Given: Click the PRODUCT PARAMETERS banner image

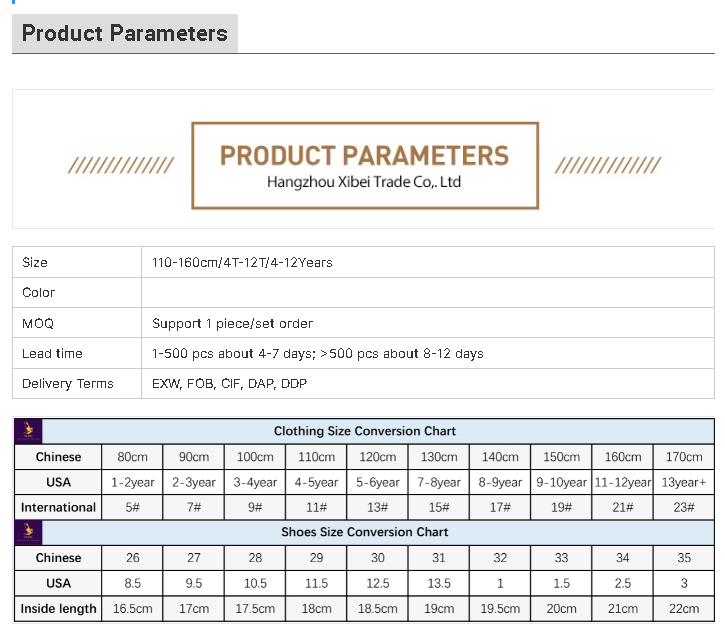Looking at the screenshot, I should click(364, 165).
